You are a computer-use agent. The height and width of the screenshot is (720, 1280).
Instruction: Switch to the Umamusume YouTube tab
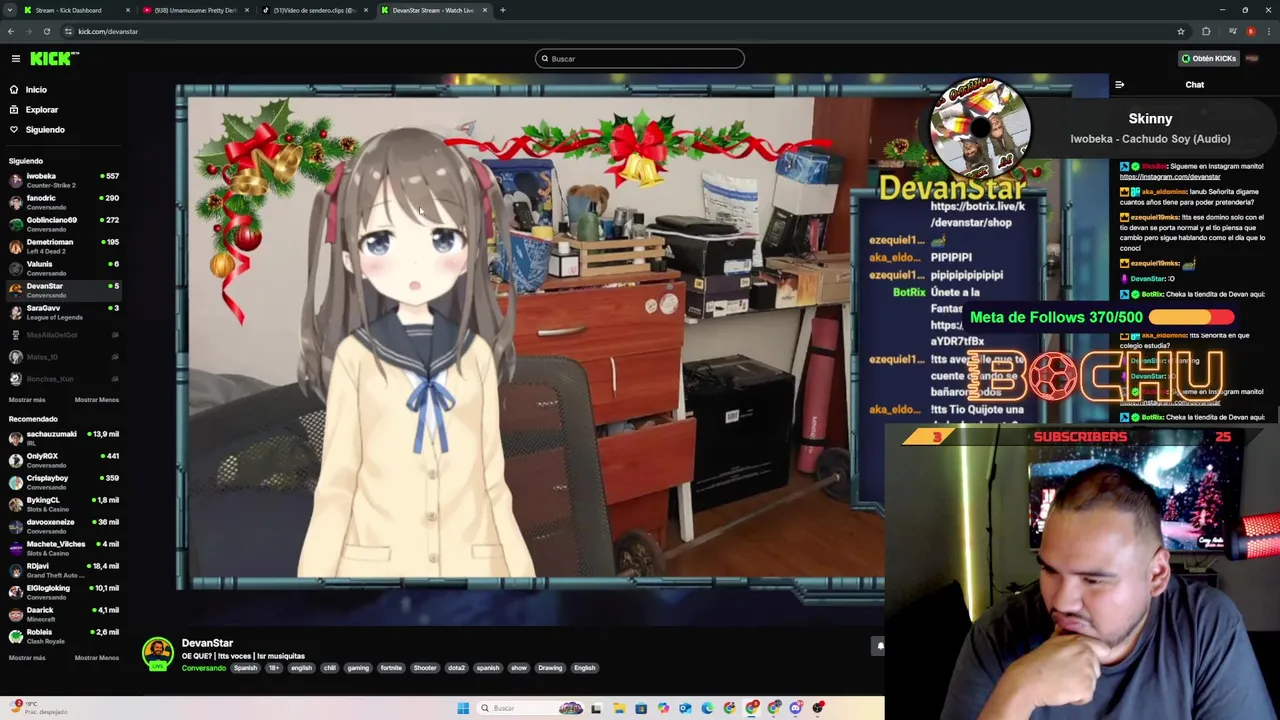195,10
